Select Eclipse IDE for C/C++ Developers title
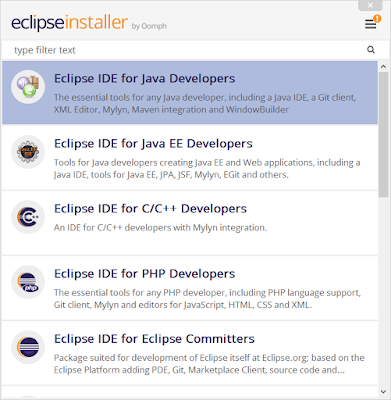 (x=150, y=209)
